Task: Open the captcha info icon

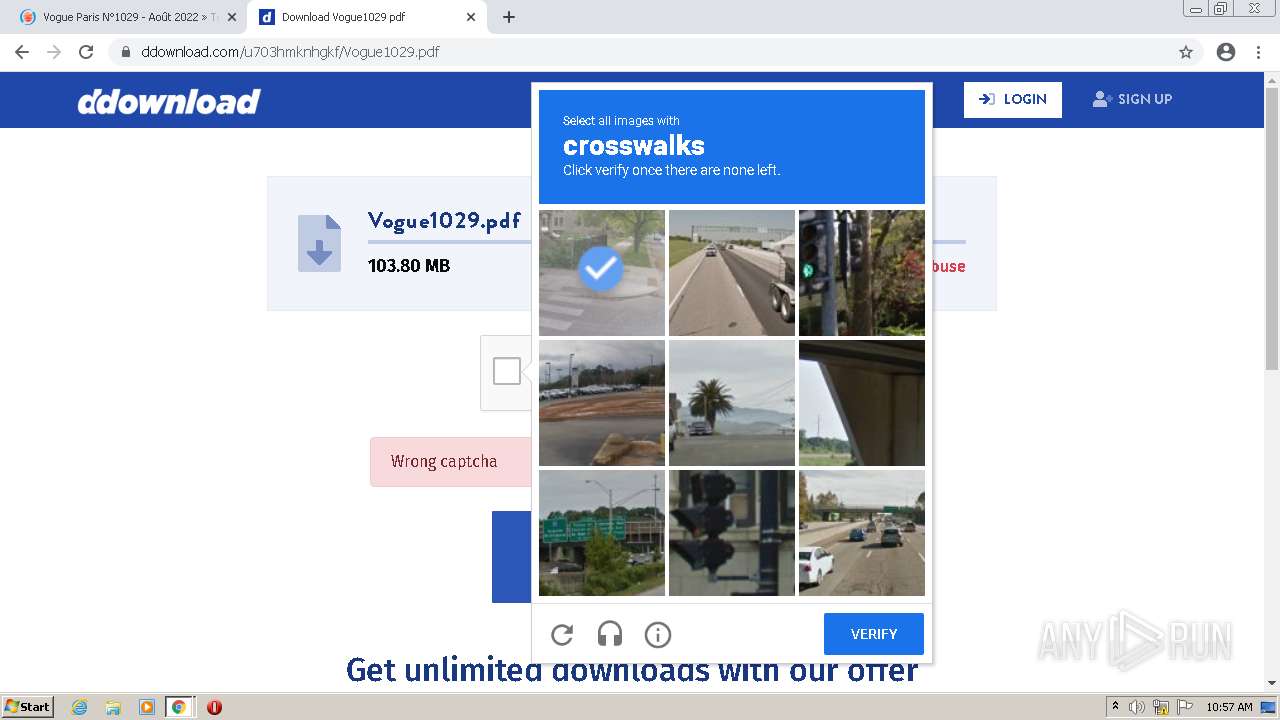Action: pos(658,634)
